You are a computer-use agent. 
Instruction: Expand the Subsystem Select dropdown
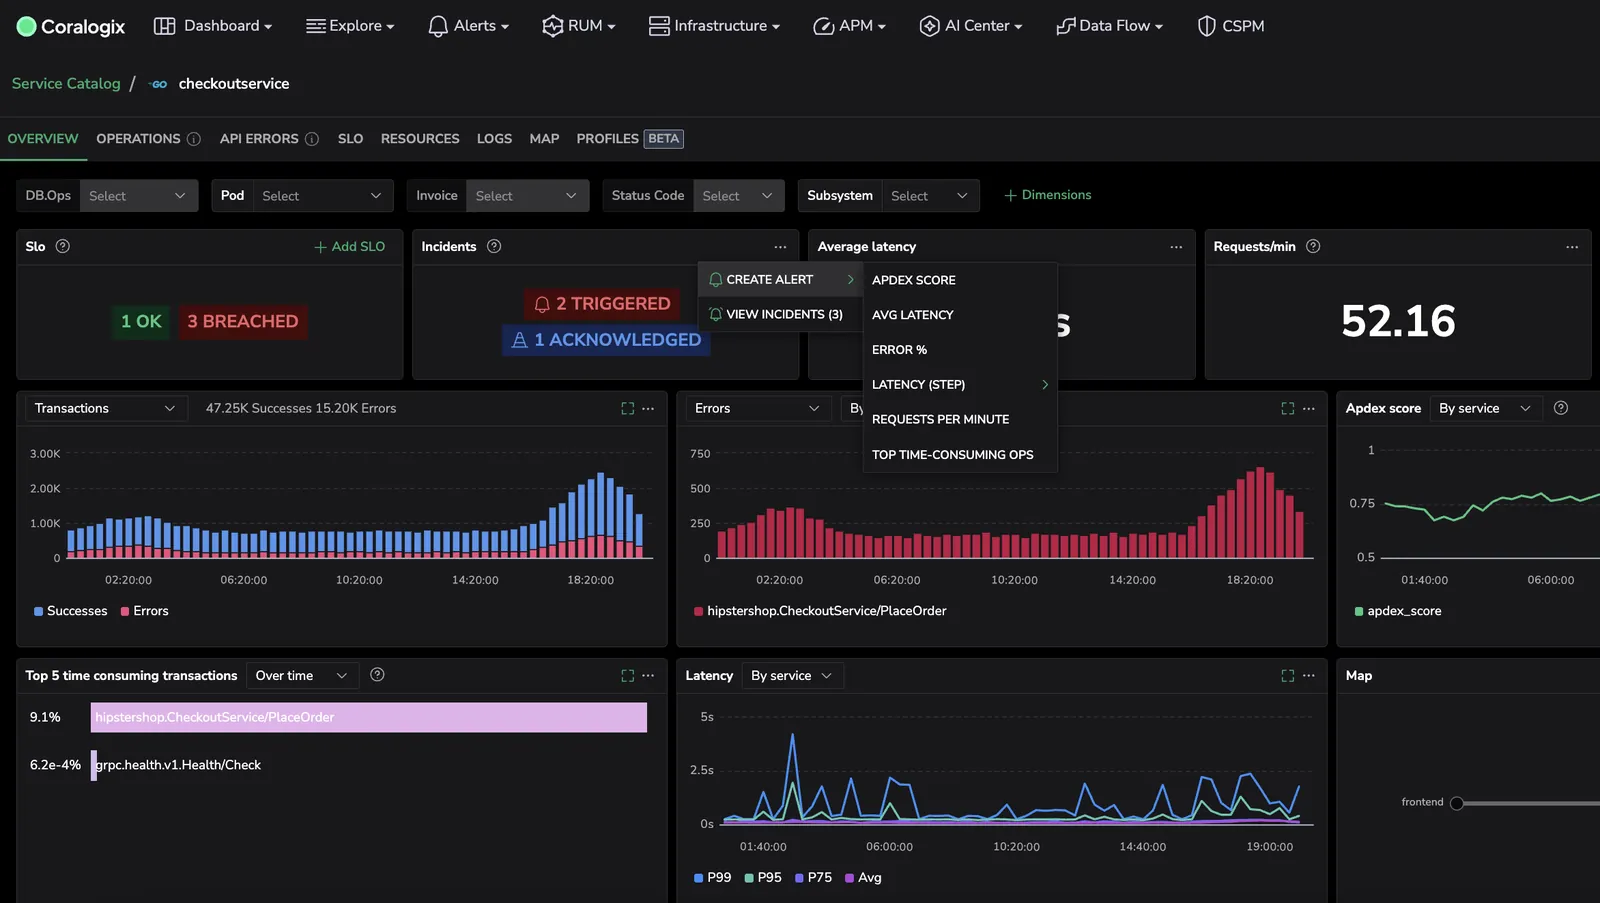pyautogui.click(x=930, y=196)
